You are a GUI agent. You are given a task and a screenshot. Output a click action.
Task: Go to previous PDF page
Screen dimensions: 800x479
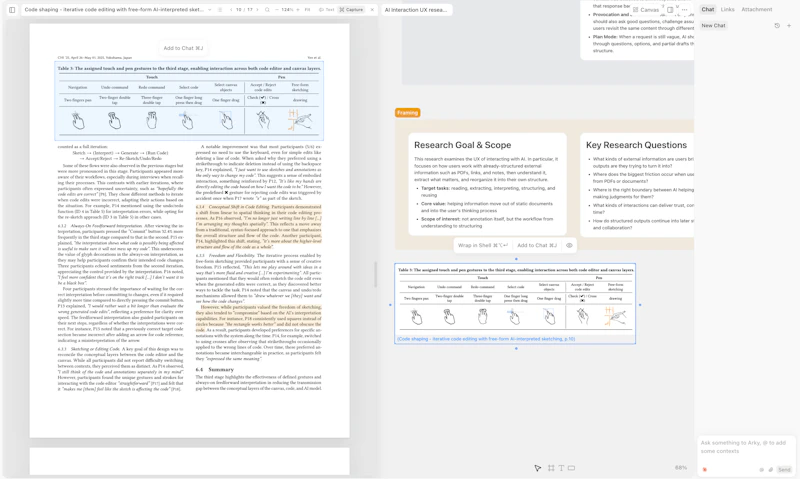pos(231,10)
